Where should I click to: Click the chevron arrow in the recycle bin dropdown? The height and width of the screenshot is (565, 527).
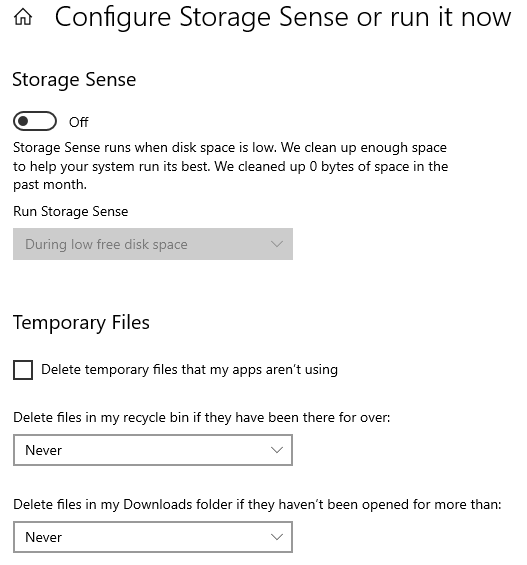(x=276, y=450)
